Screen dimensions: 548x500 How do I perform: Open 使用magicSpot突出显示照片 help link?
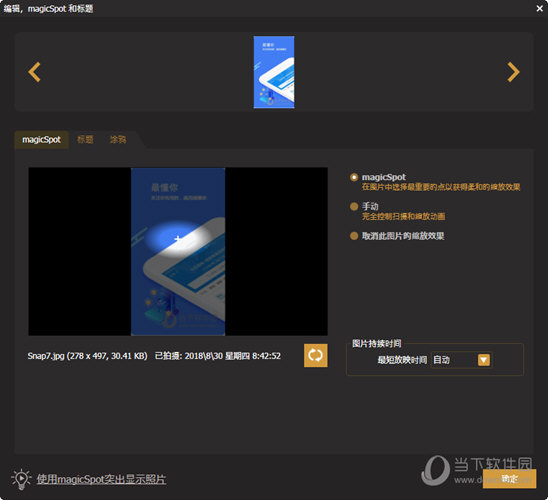click(101, 479)
